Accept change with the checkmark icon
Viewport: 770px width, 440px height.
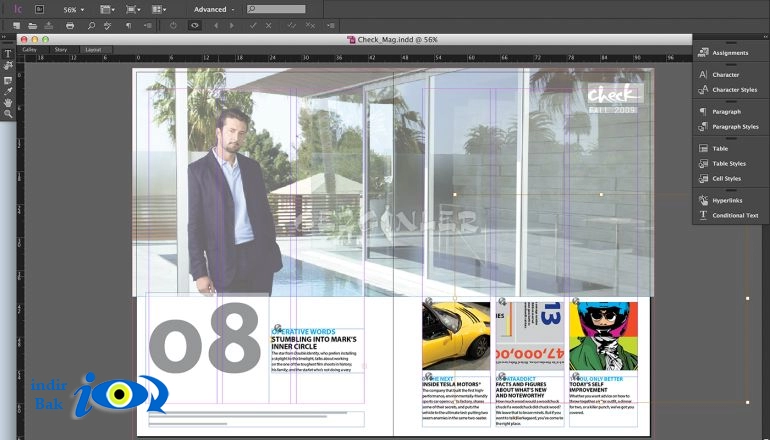(253, 26)
